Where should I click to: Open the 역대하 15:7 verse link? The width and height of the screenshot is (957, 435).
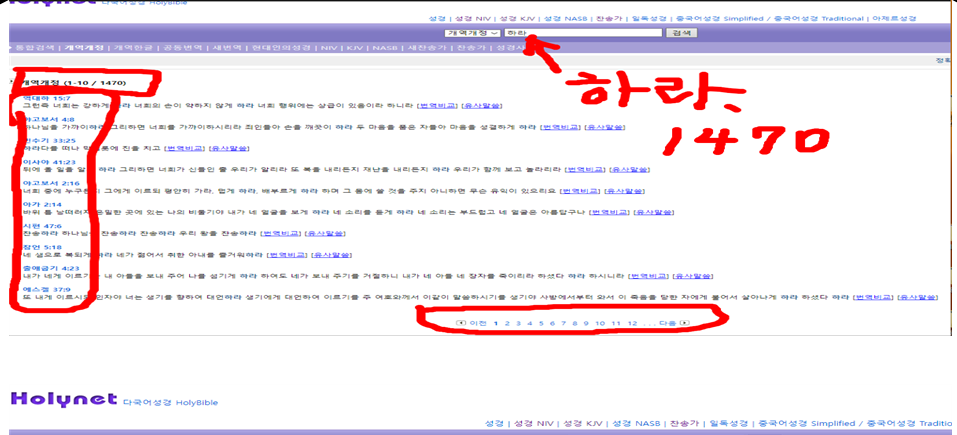[46, 99]
